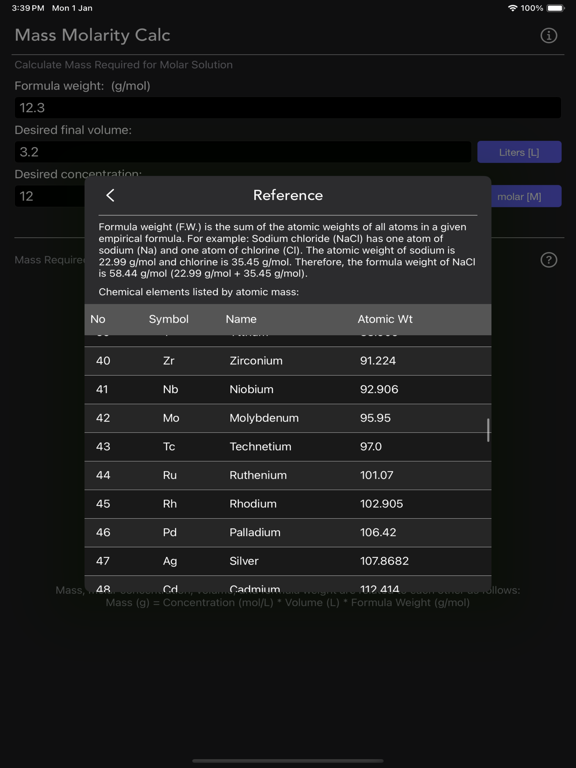Select the 91.224 atomic weight
Viewport: 576px width, 768px height.
[x=378, y=360]
